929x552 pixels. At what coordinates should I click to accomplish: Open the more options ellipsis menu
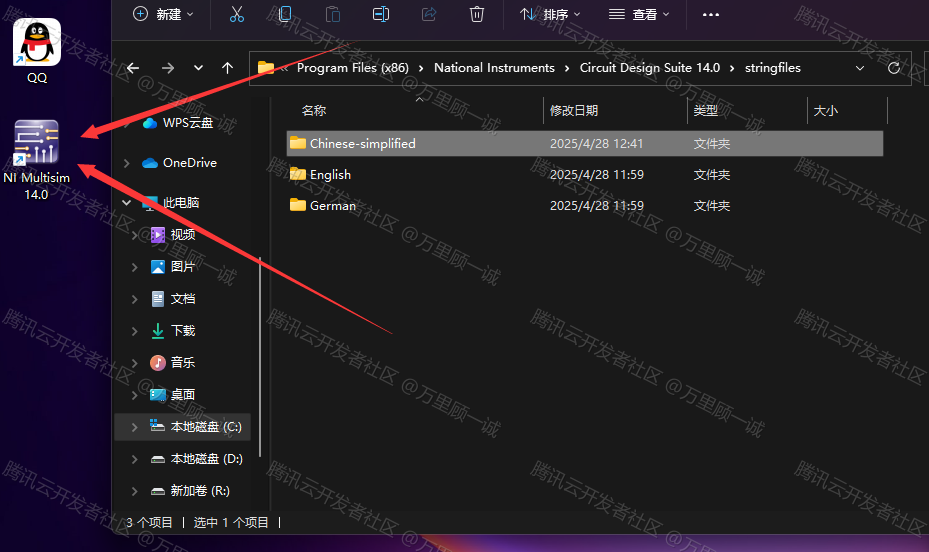click(x=711, y=14)
